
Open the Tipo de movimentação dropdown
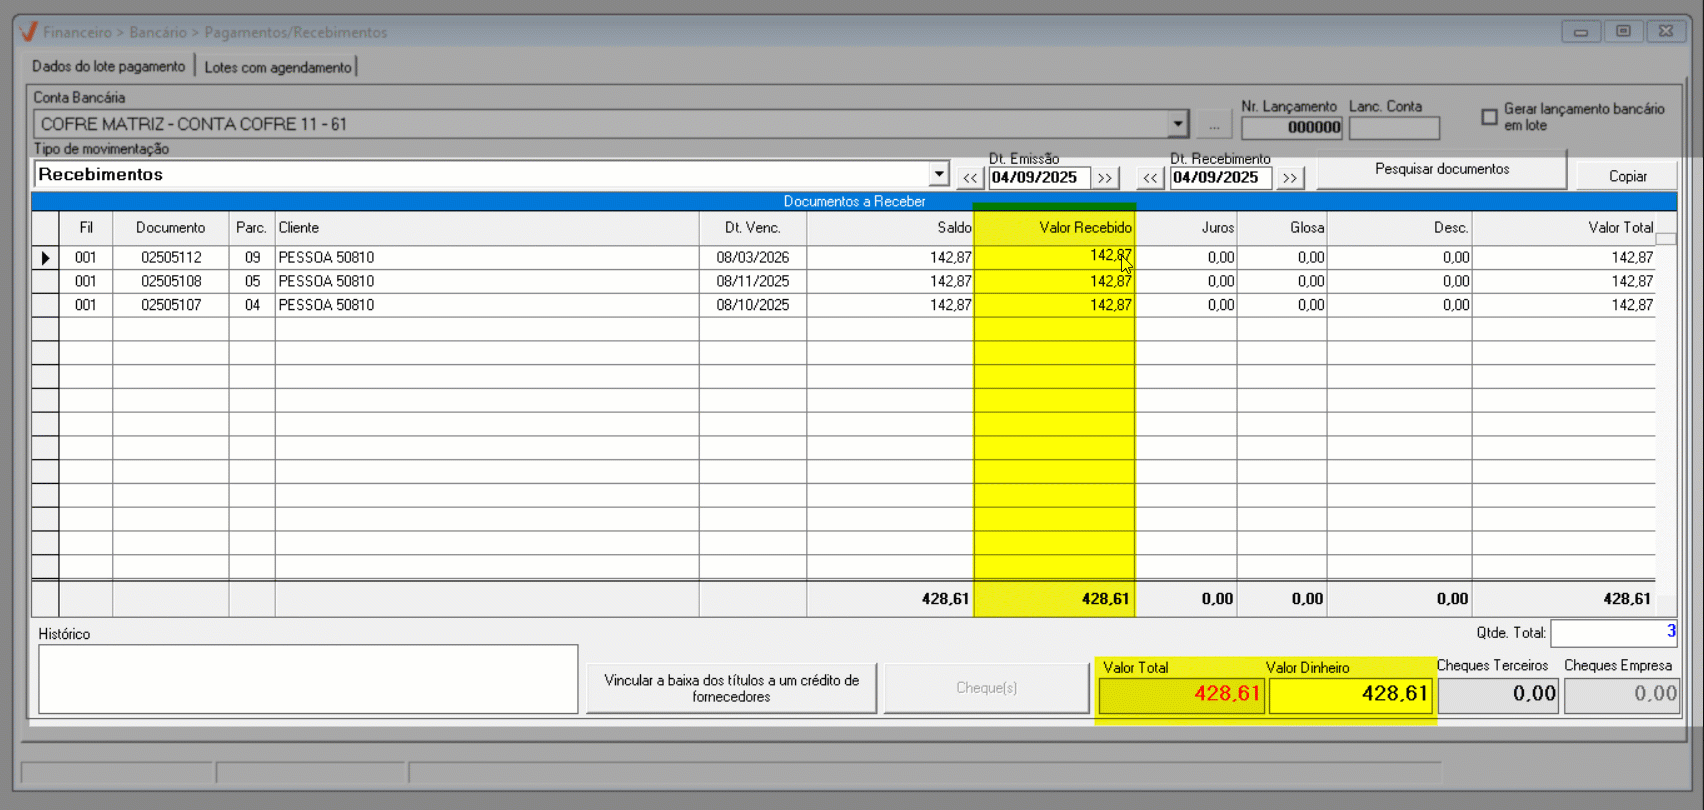click(x=938, y=174)
